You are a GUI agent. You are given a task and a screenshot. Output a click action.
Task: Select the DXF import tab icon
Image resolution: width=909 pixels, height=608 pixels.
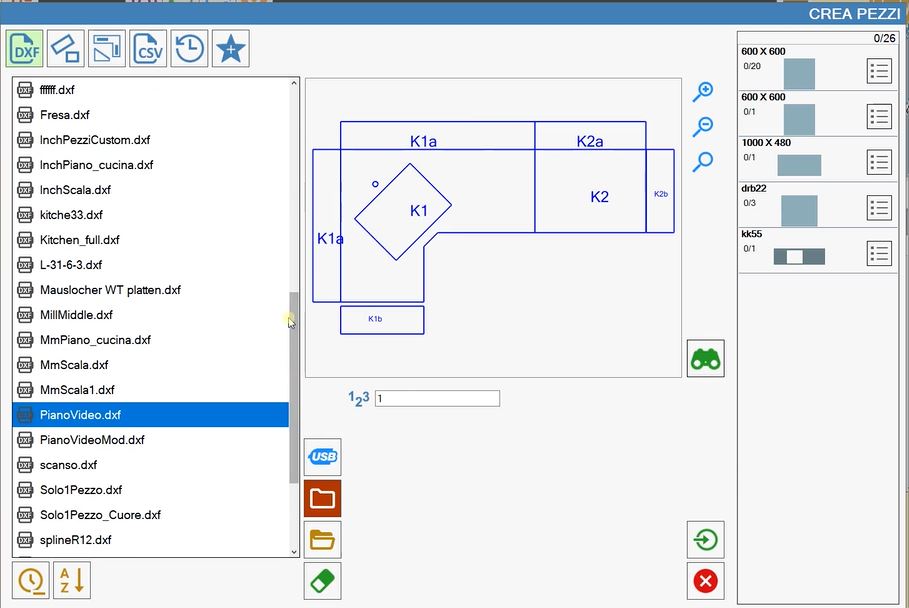(24, 48)
